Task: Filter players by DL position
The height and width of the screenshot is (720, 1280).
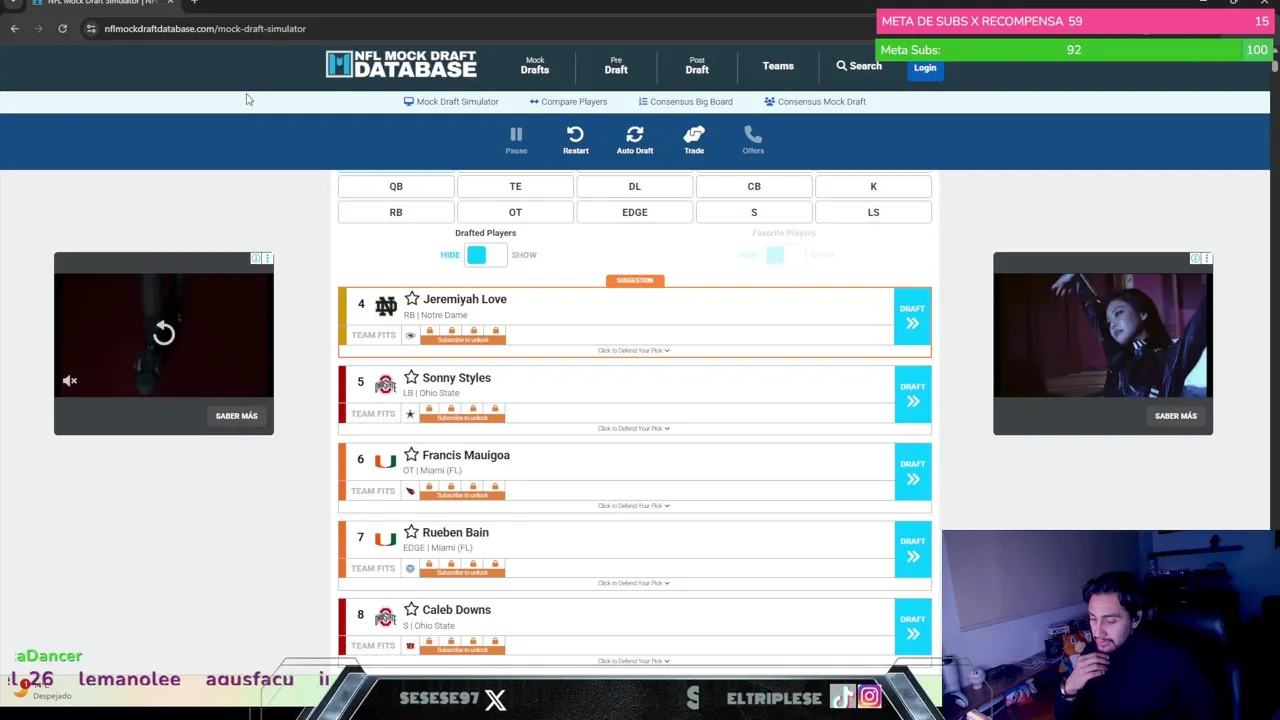Action: click(x=635, y=186)
